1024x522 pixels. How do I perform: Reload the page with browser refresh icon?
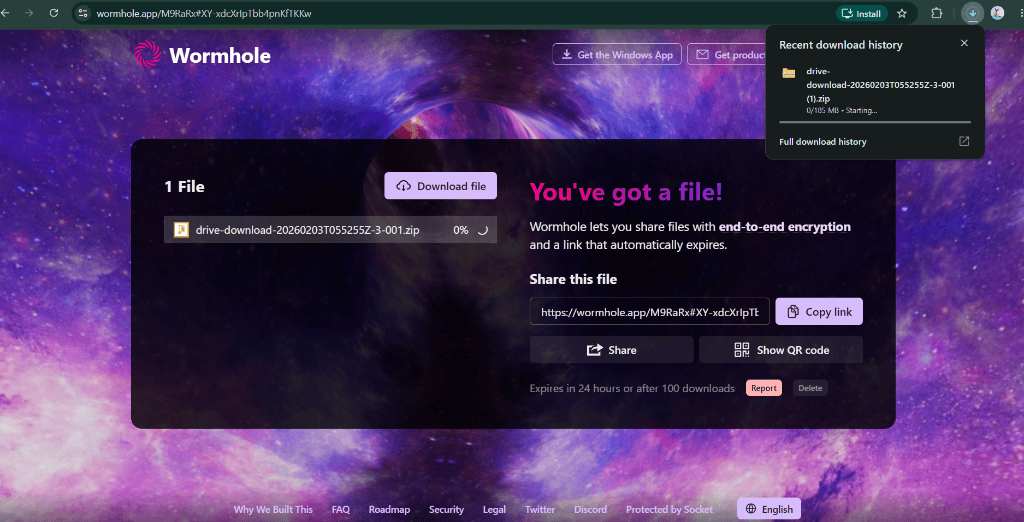tap(54, 13)
